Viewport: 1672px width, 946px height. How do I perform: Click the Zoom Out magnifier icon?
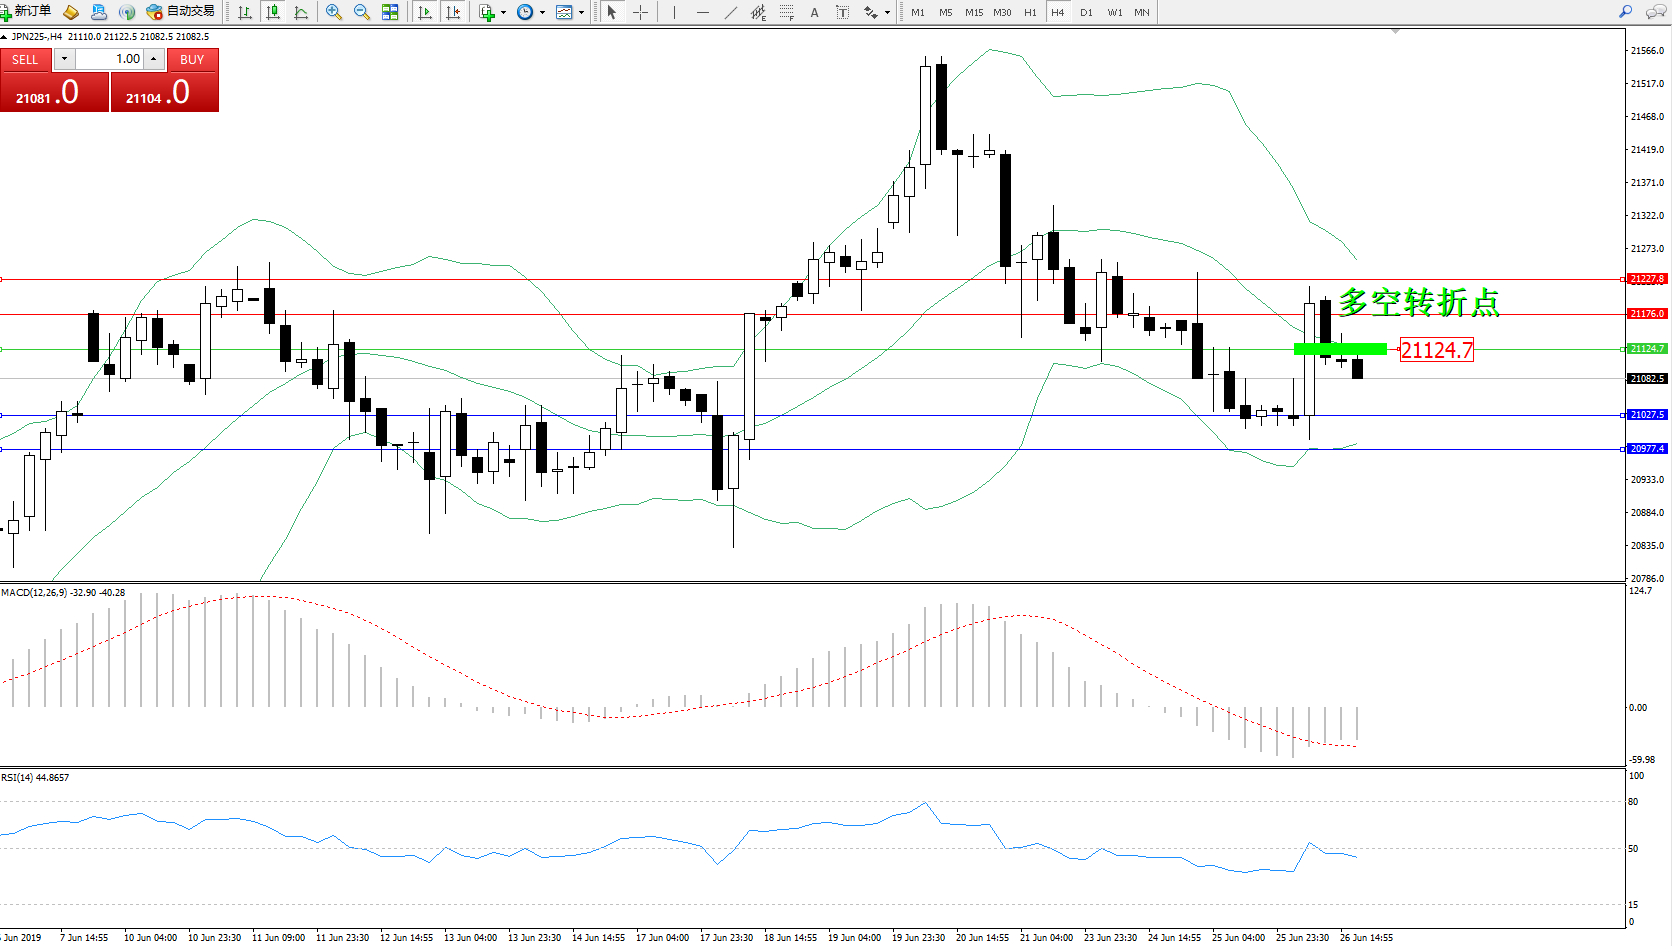point(362,12)
